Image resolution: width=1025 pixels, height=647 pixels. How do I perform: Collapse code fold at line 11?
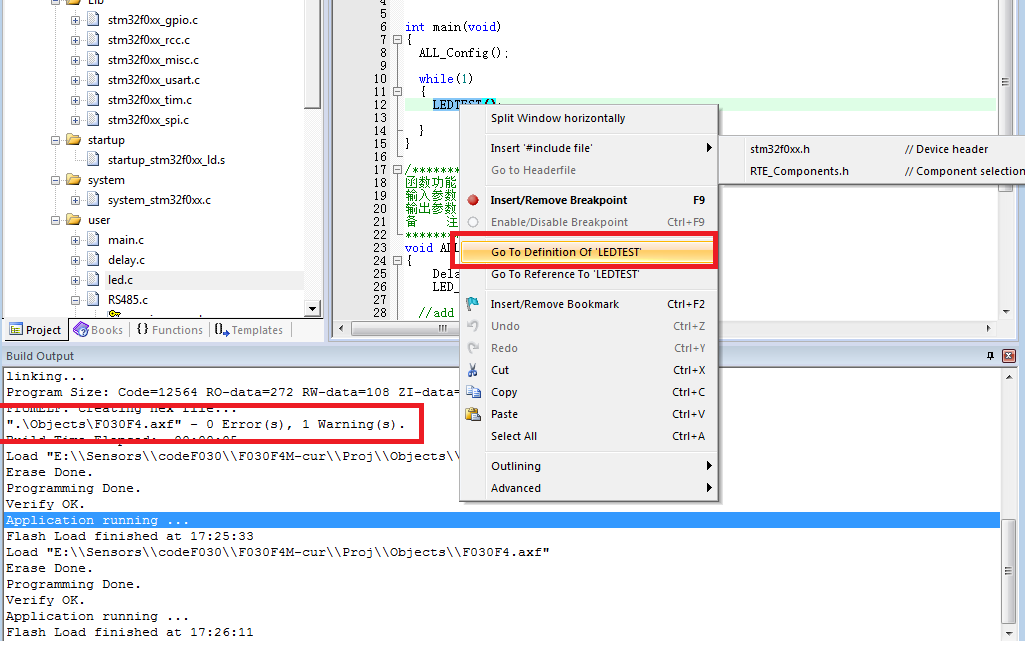pyautogui.click(x=397, y=91)
